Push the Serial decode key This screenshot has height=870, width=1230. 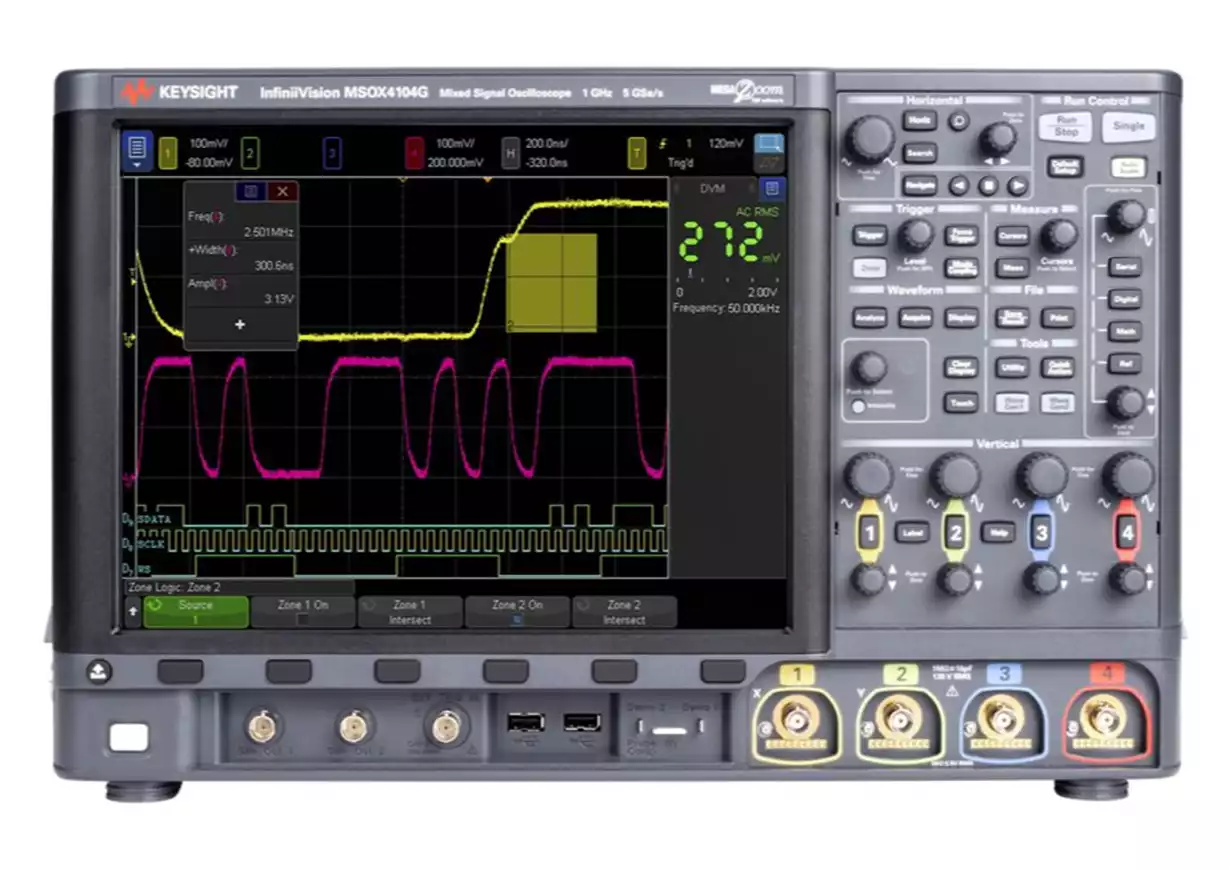1124,267
